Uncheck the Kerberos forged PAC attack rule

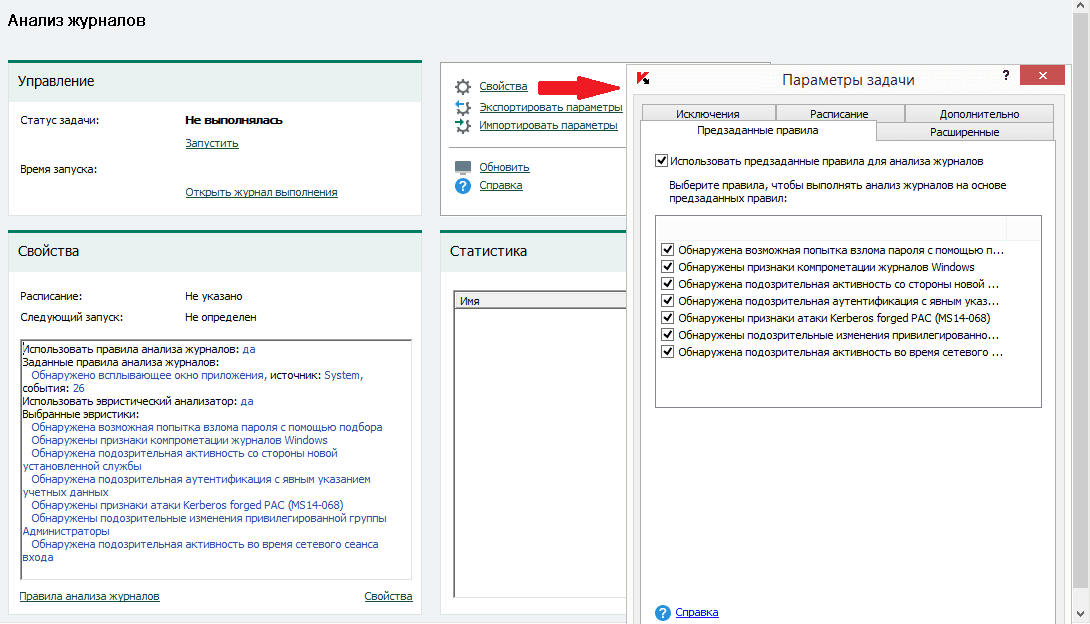tap(667, 318)
